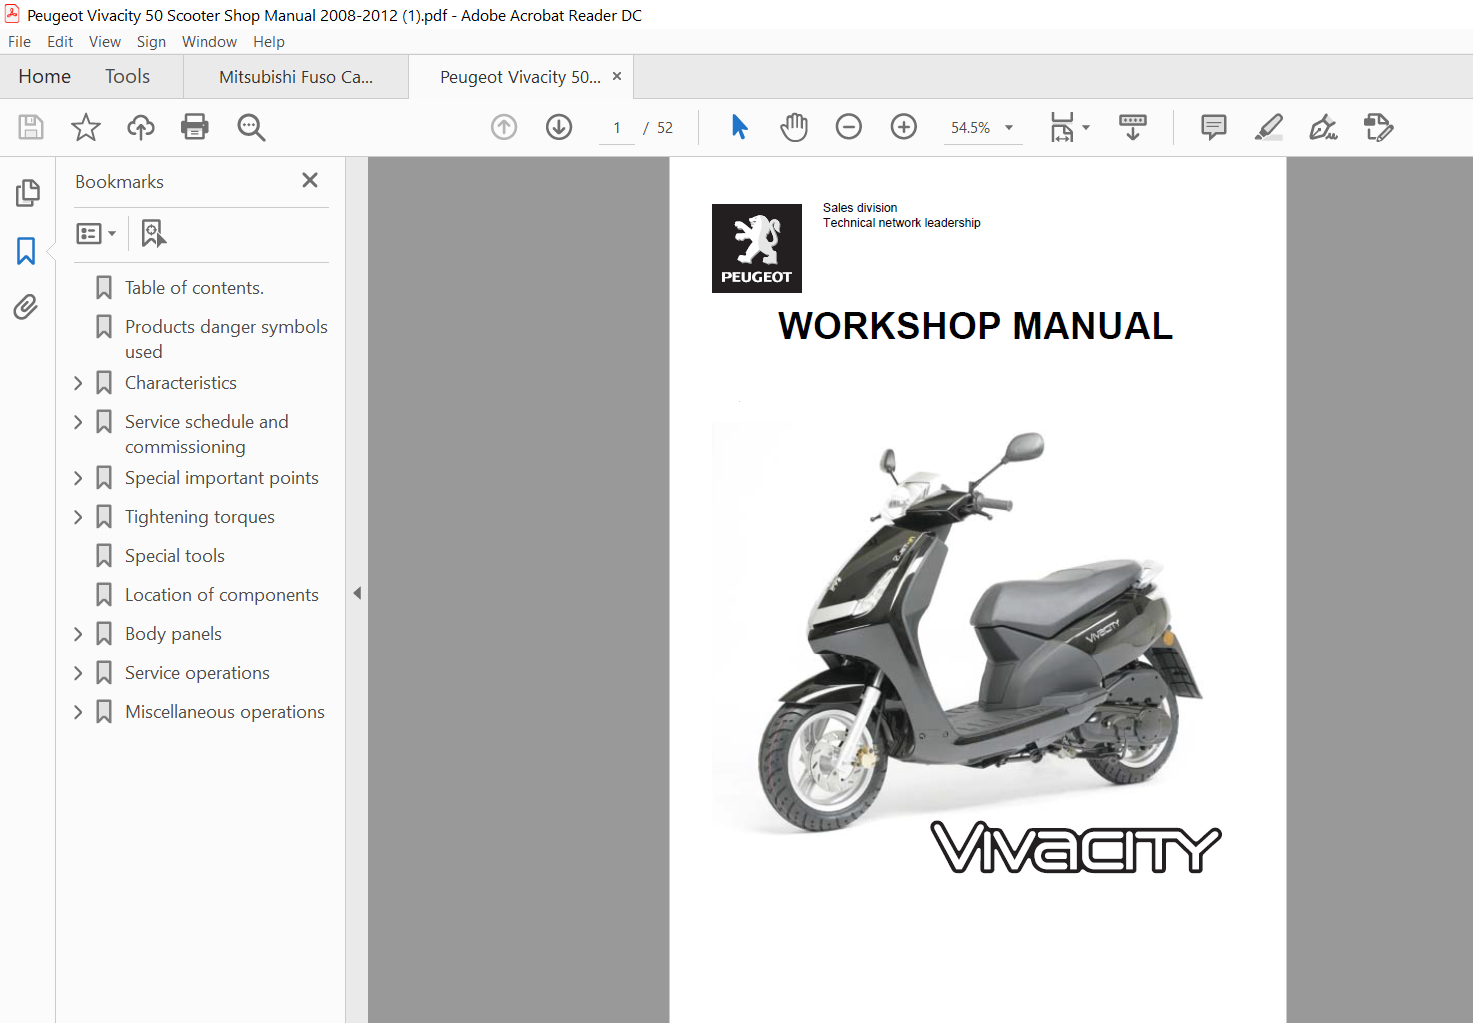Expand Service schedule and commissioning bookmark
The width and height of the screenshot is (1473, 1023).
(x=78, y=422)
